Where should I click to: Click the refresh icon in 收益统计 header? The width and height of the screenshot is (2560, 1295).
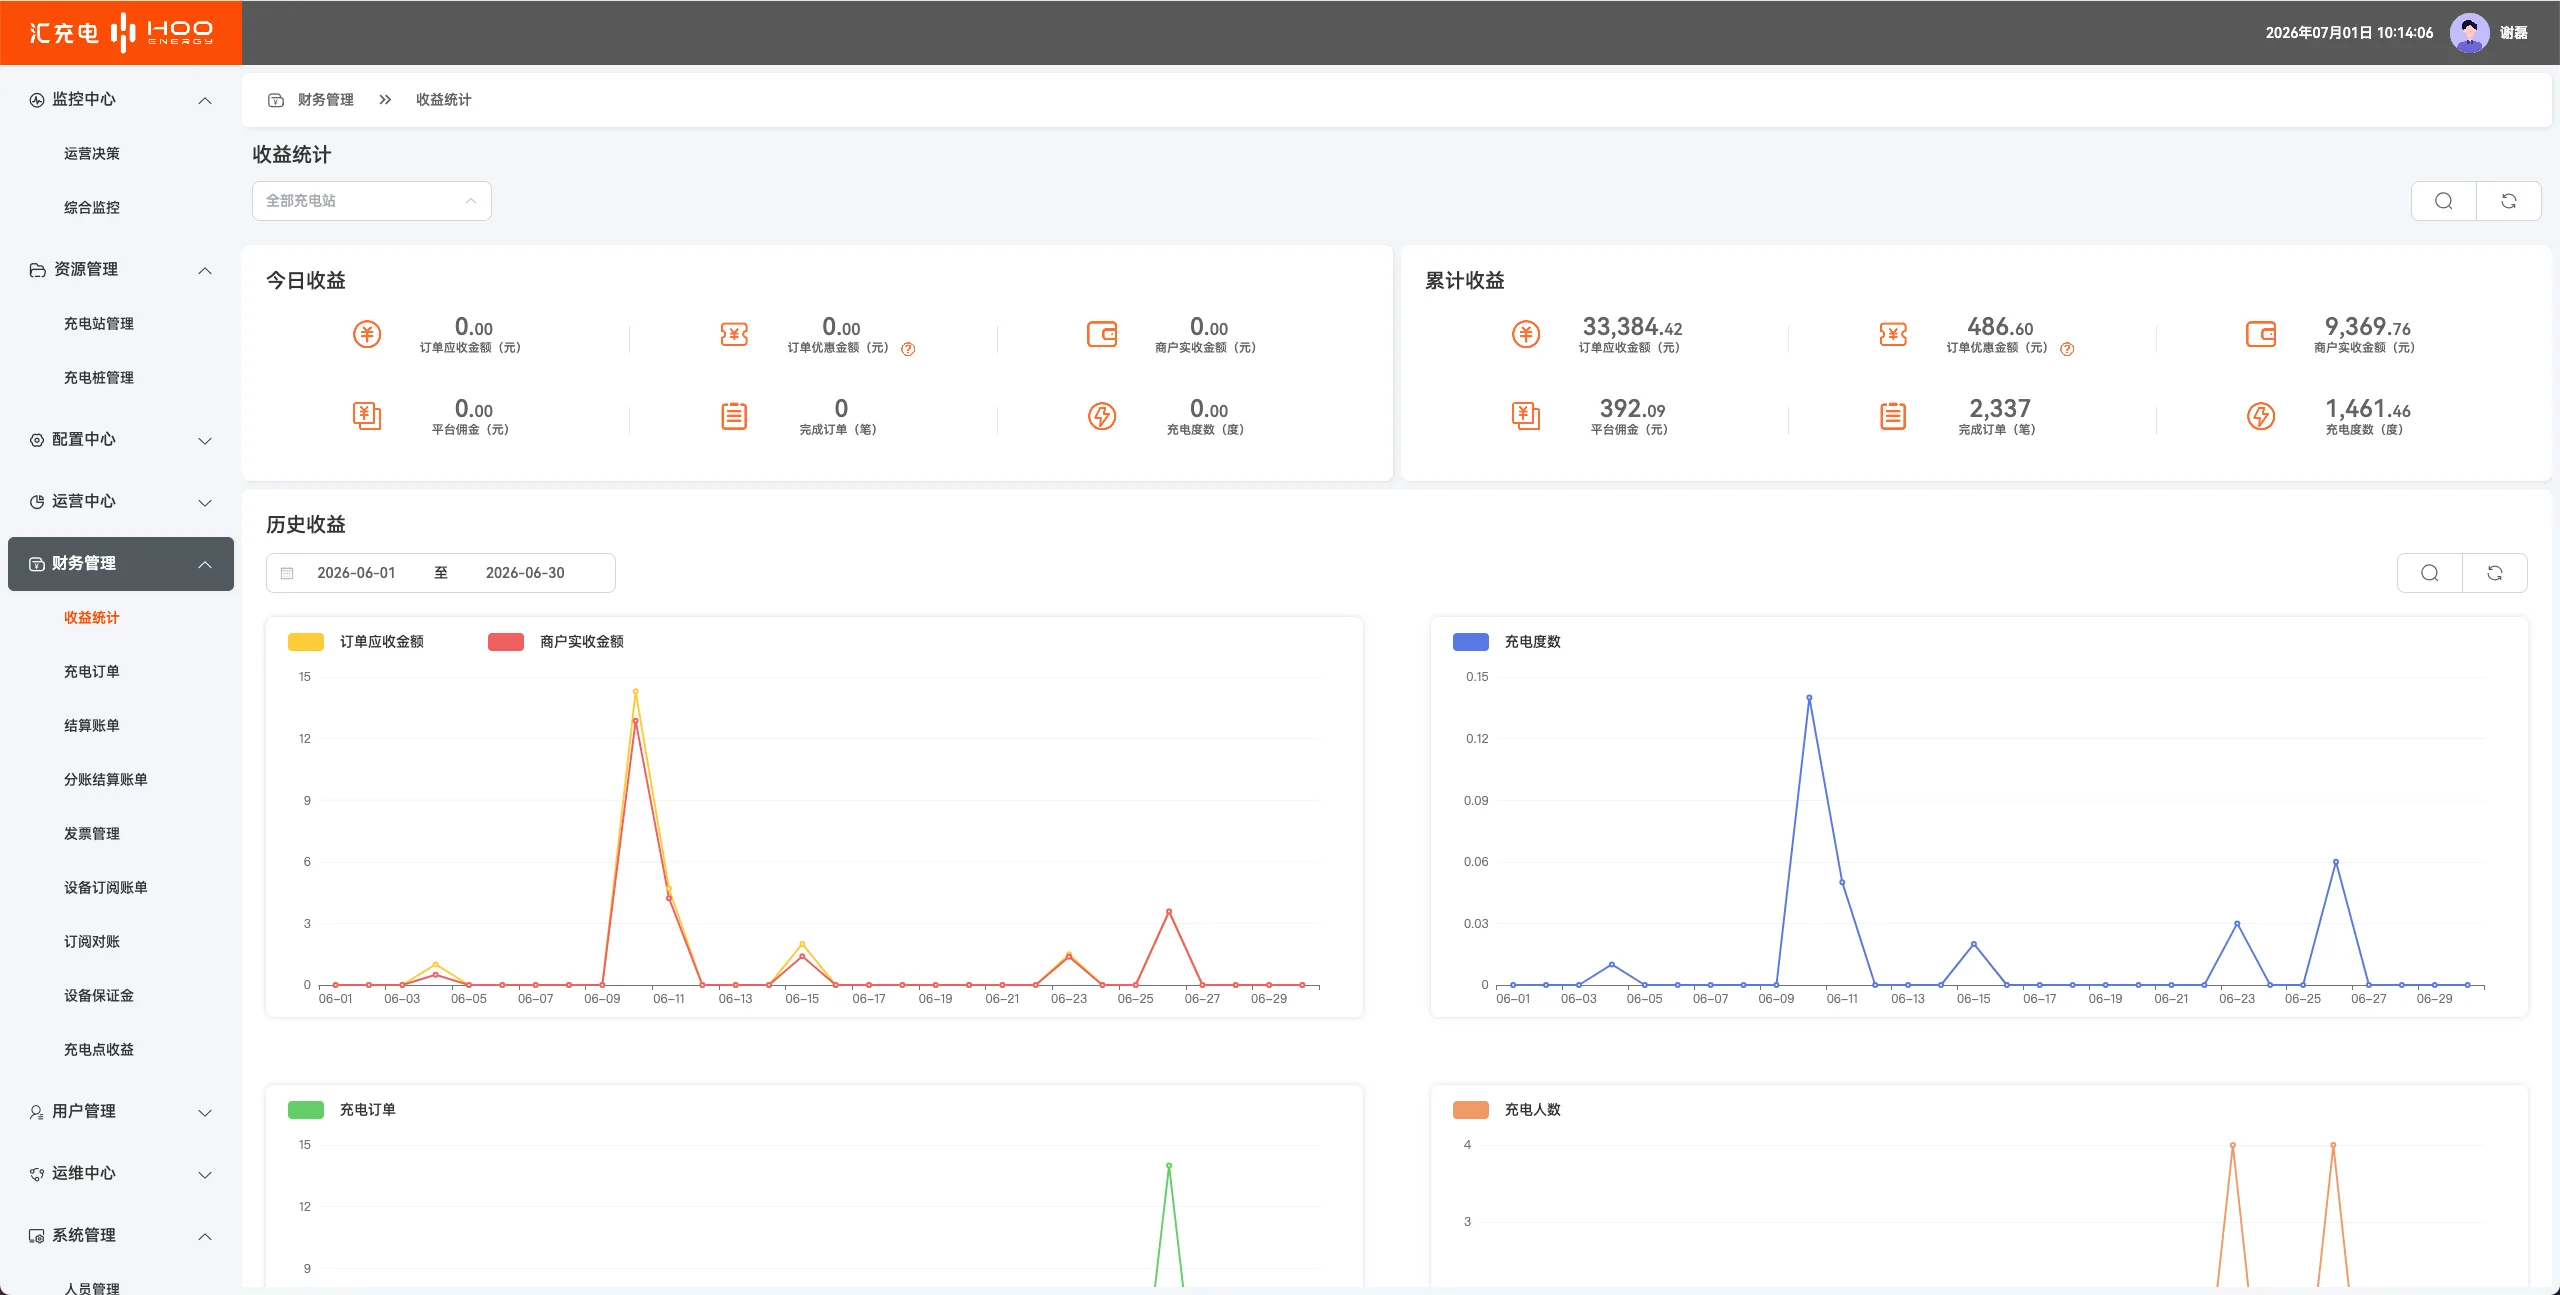click(2508, 201)
